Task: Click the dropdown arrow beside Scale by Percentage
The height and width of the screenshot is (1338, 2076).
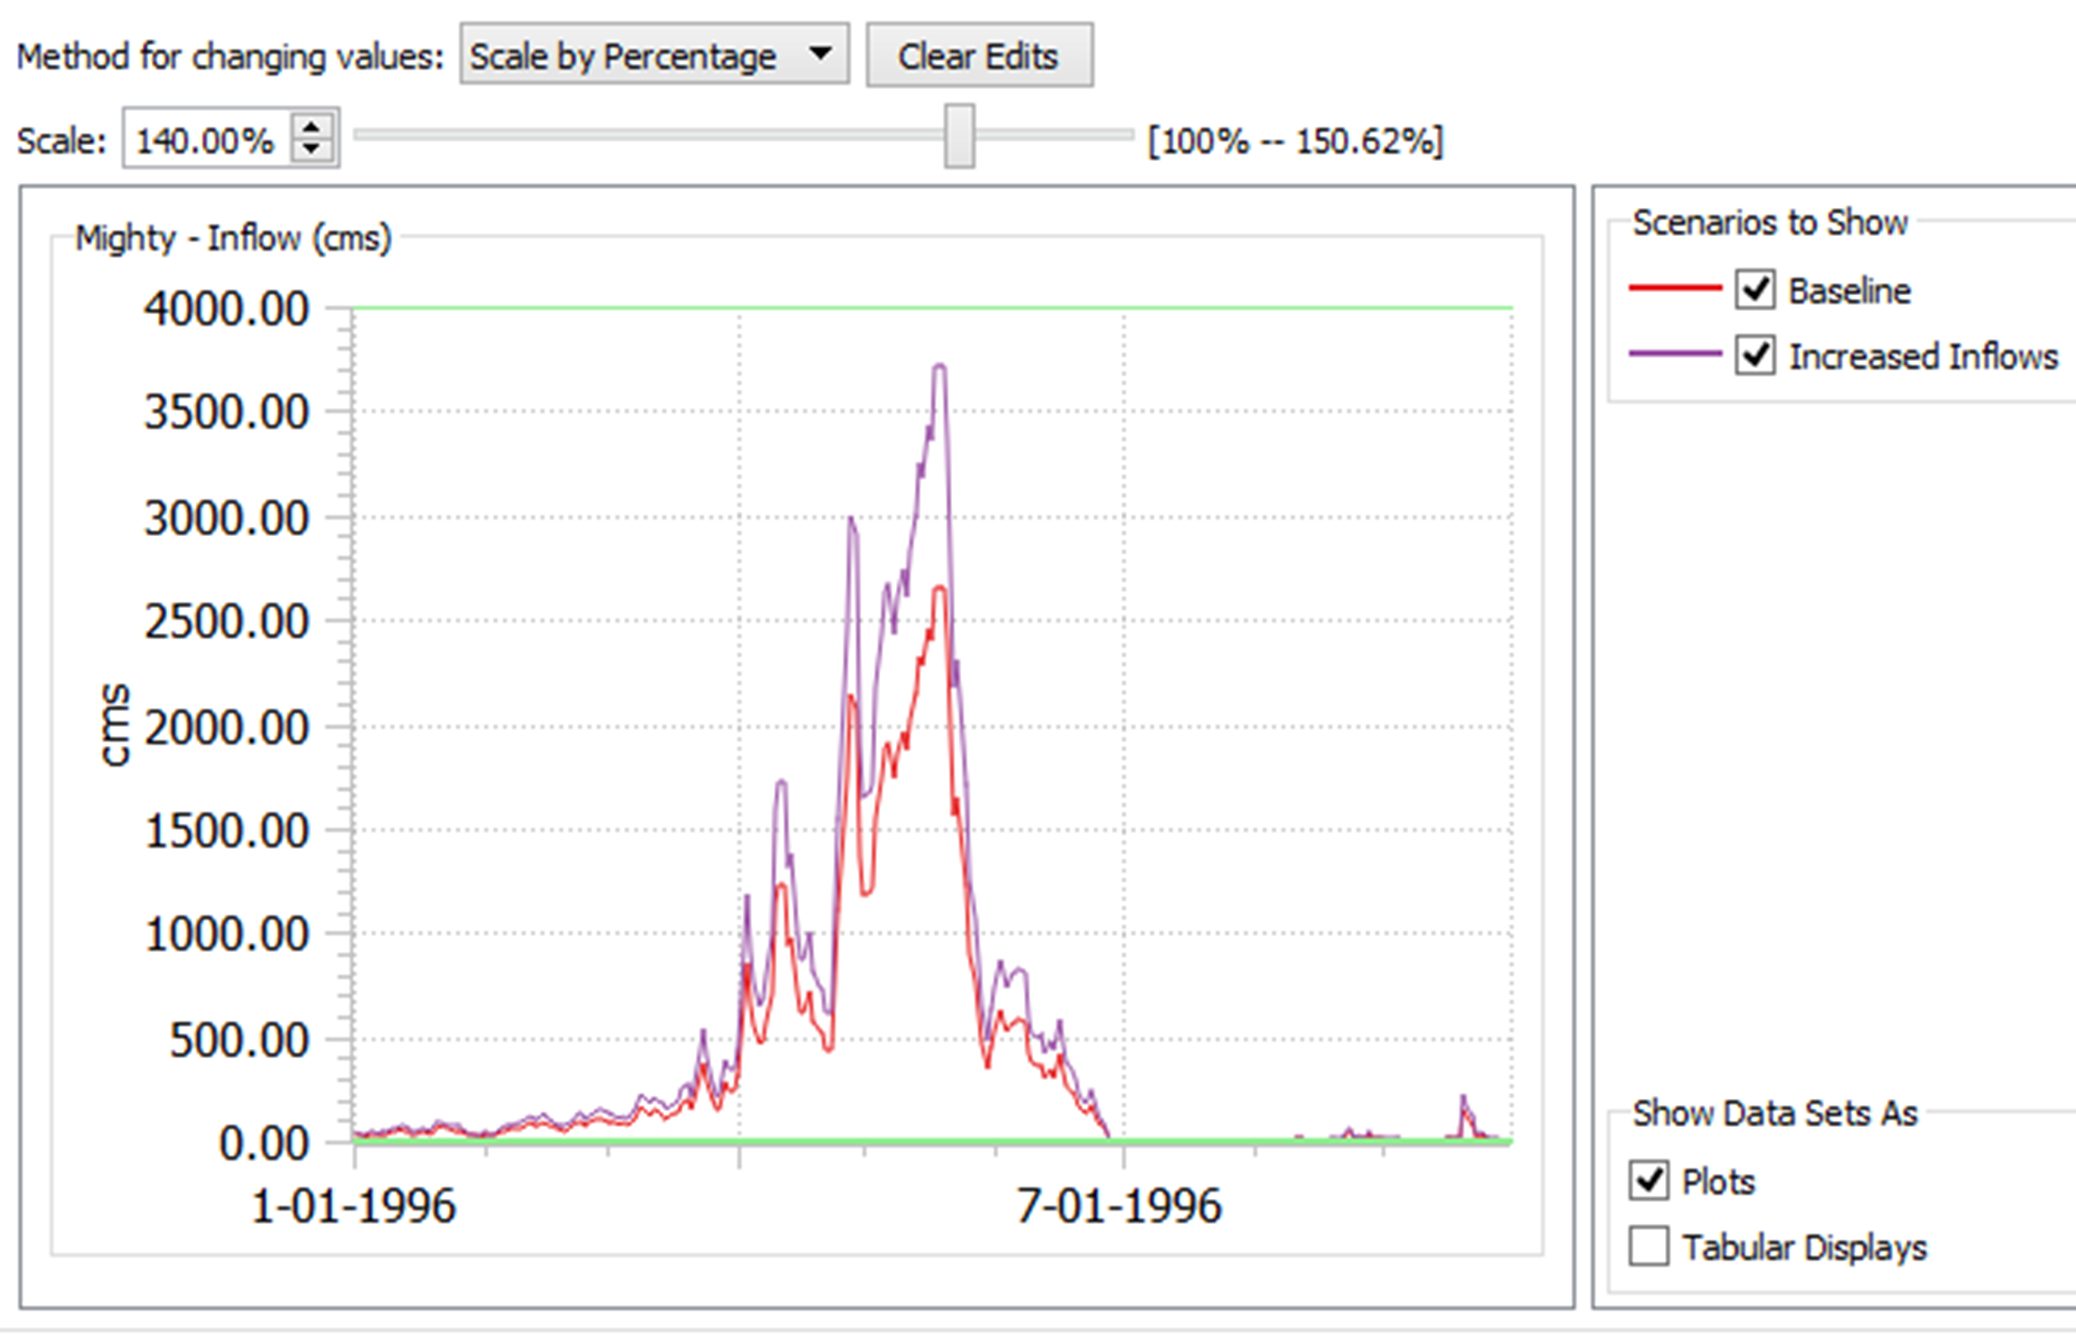Action: point(820,54)
